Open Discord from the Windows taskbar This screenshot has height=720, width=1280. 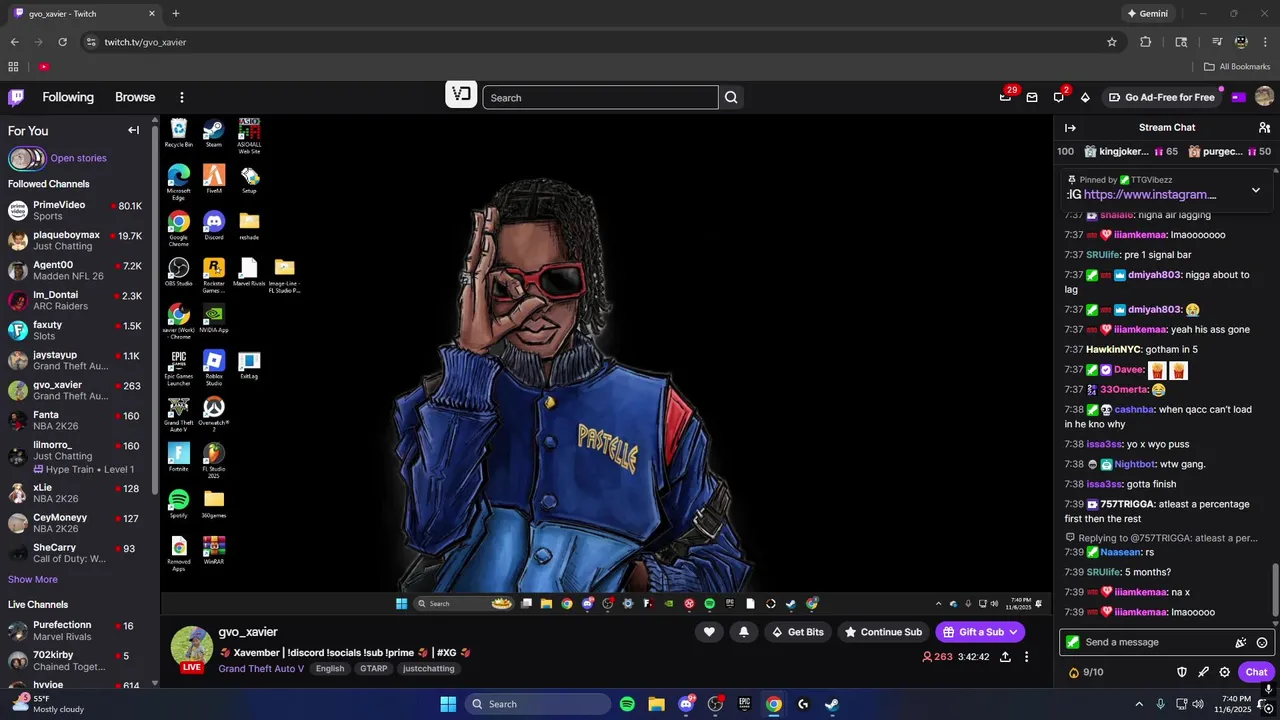tap(686, 704)
